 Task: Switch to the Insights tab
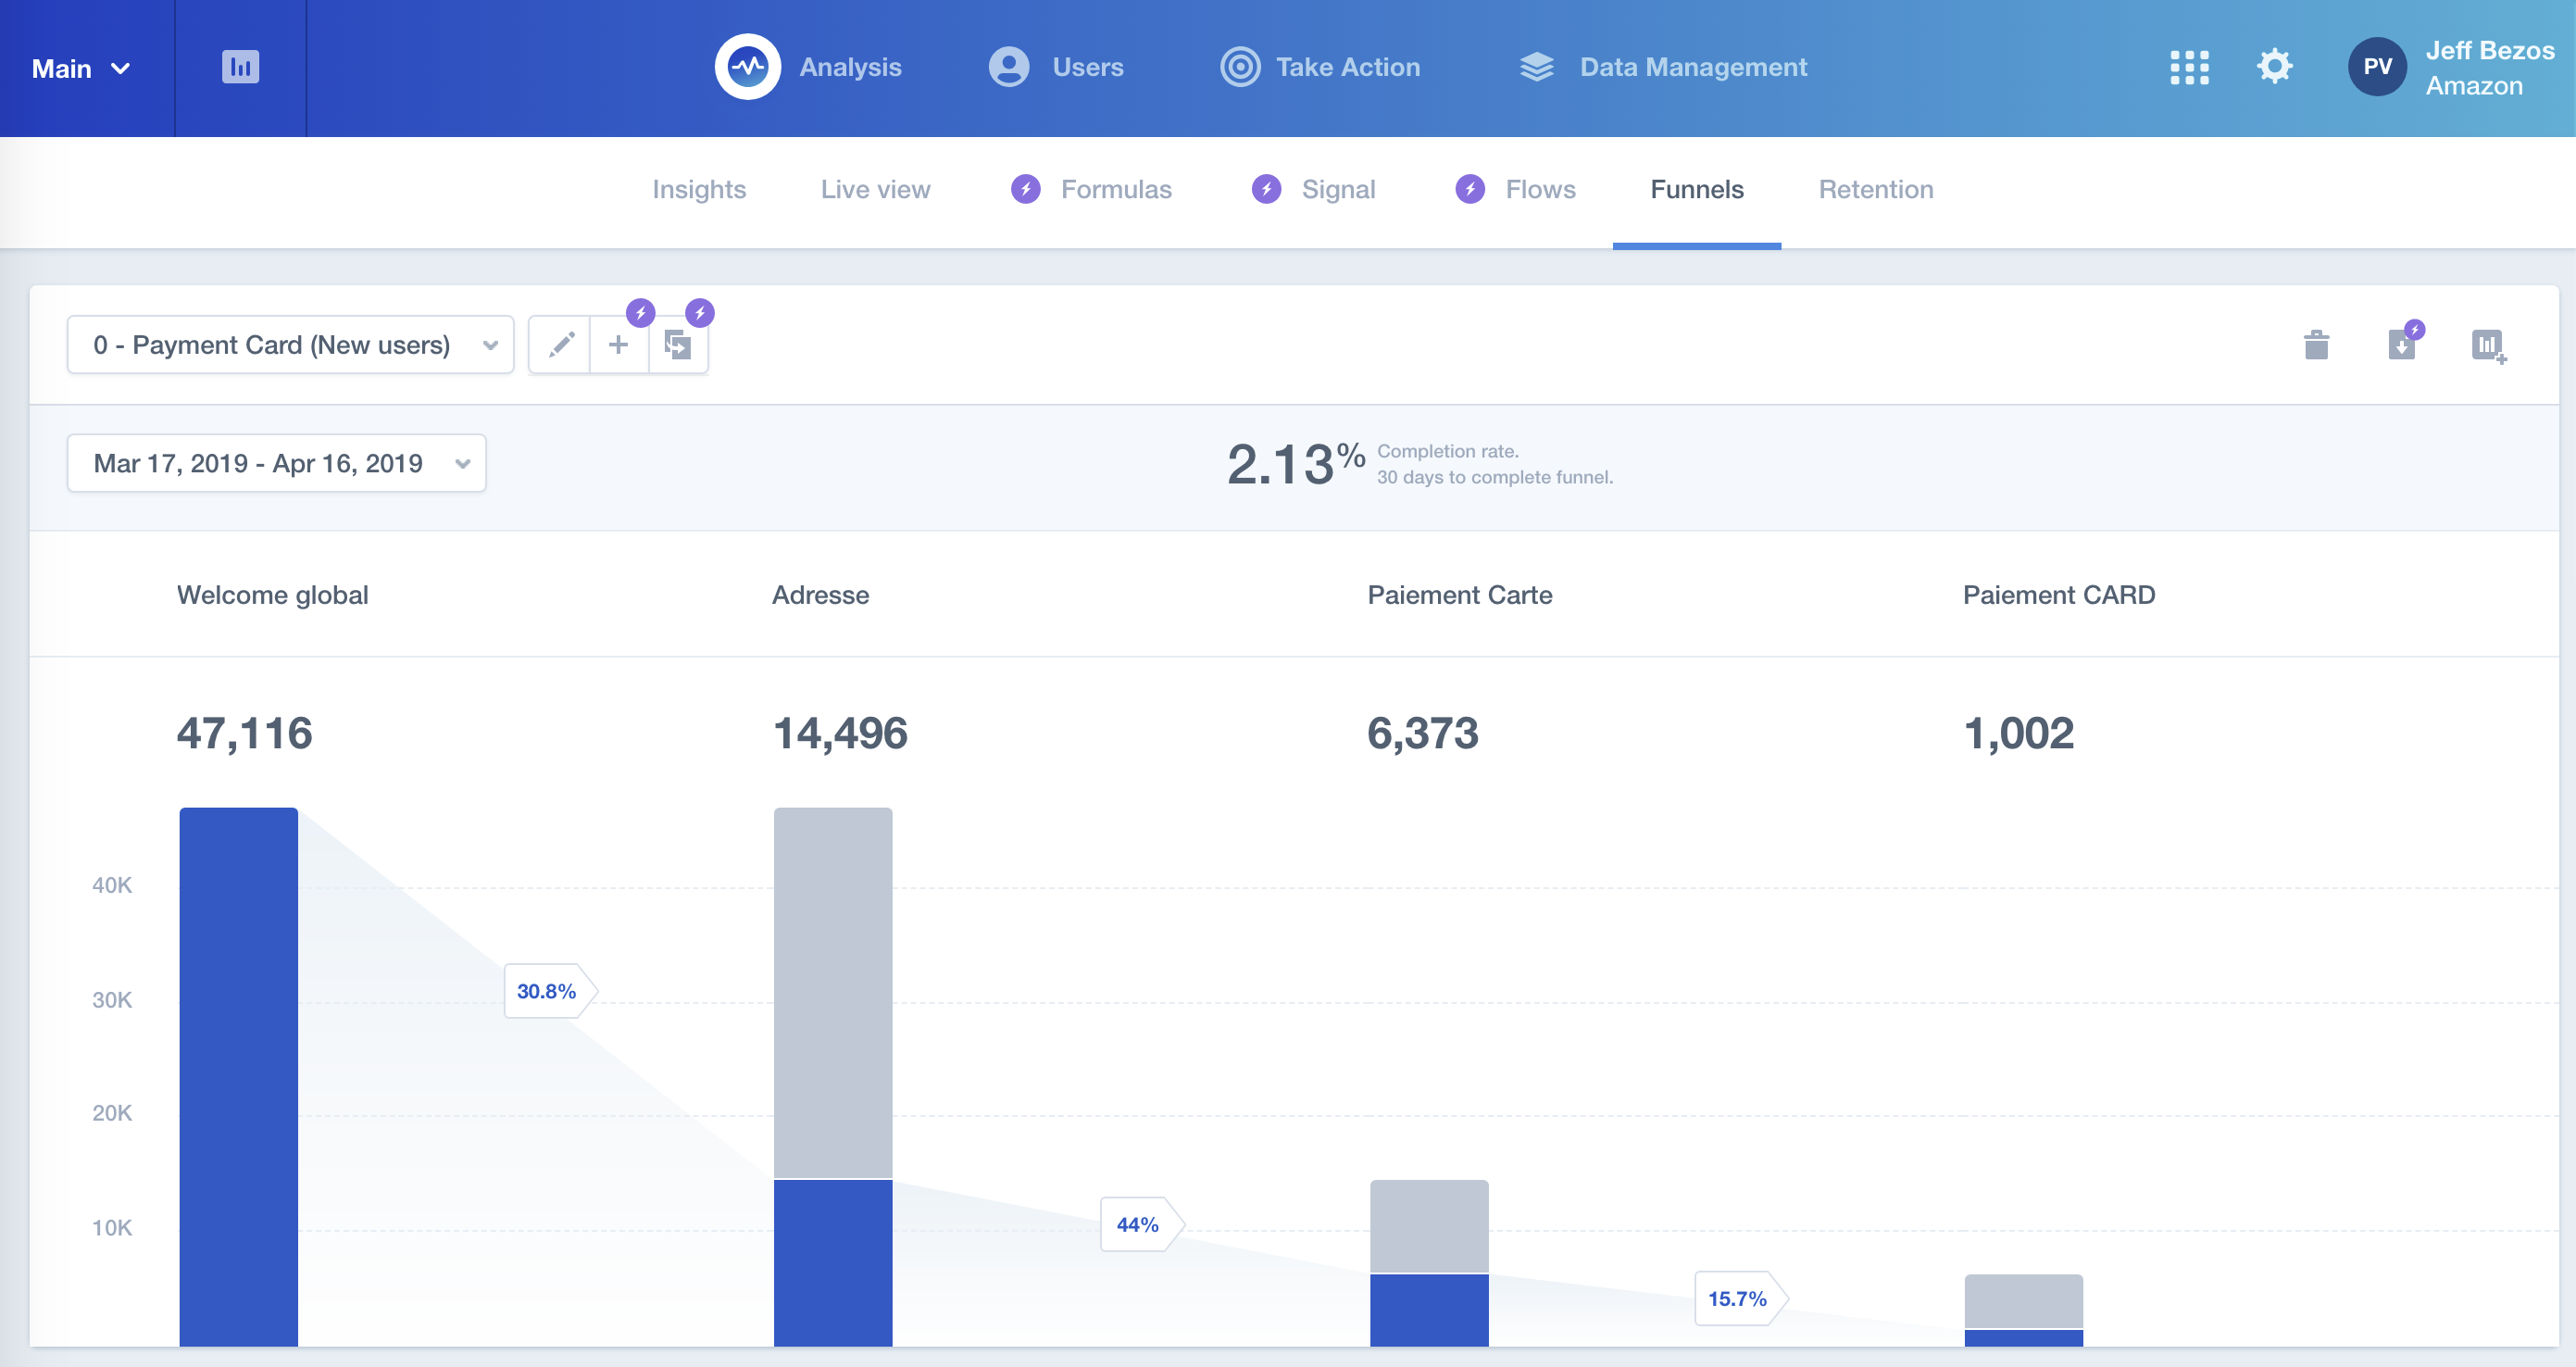pyautogui.click(x=699, y=189)
